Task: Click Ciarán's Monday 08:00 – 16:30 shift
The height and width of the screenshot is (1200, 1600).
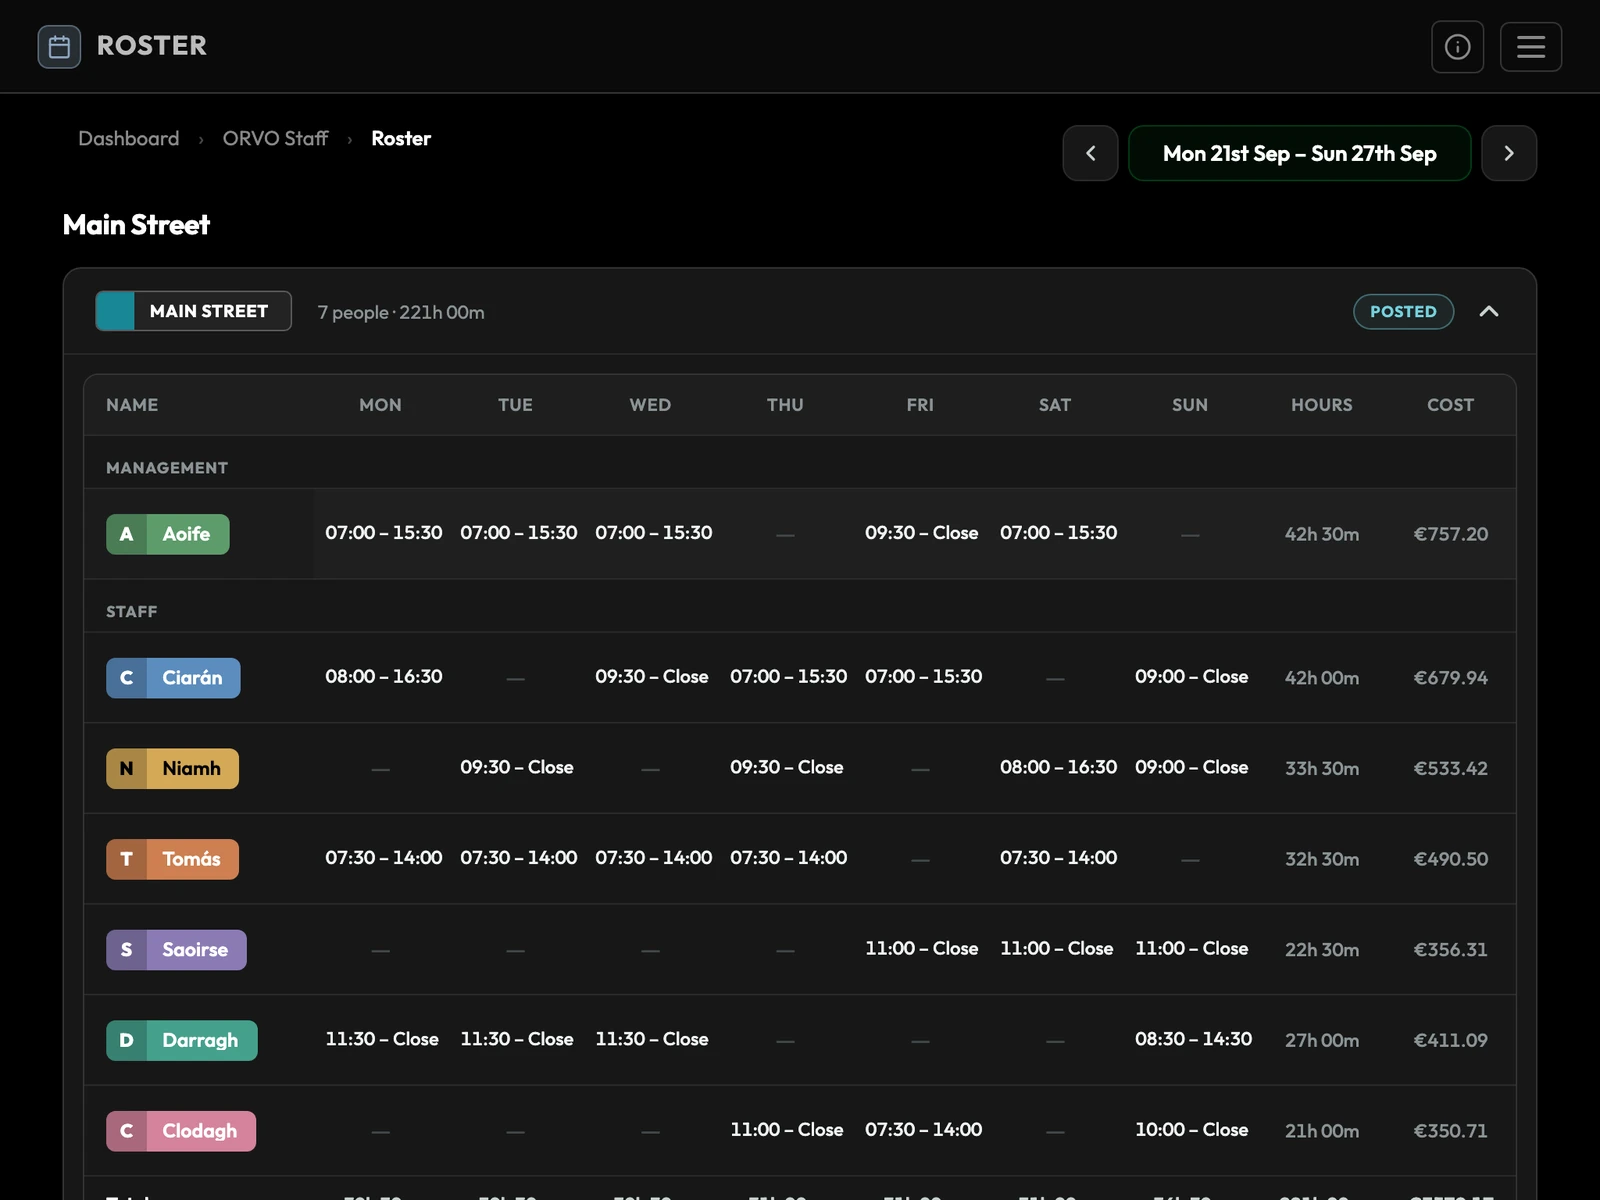Action: coord(383,677)
